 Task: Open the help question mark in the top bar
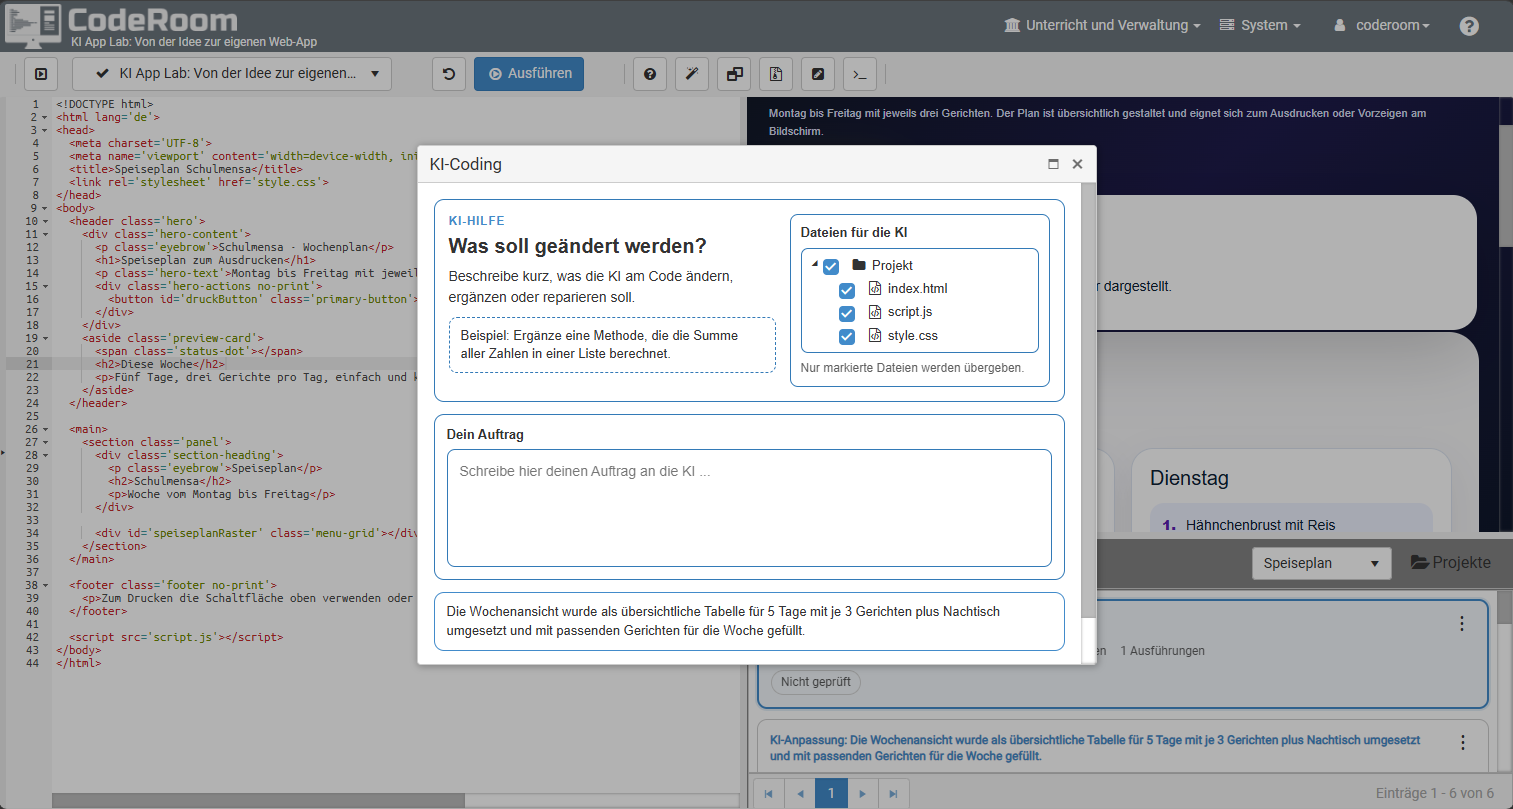click(1469, 26)
